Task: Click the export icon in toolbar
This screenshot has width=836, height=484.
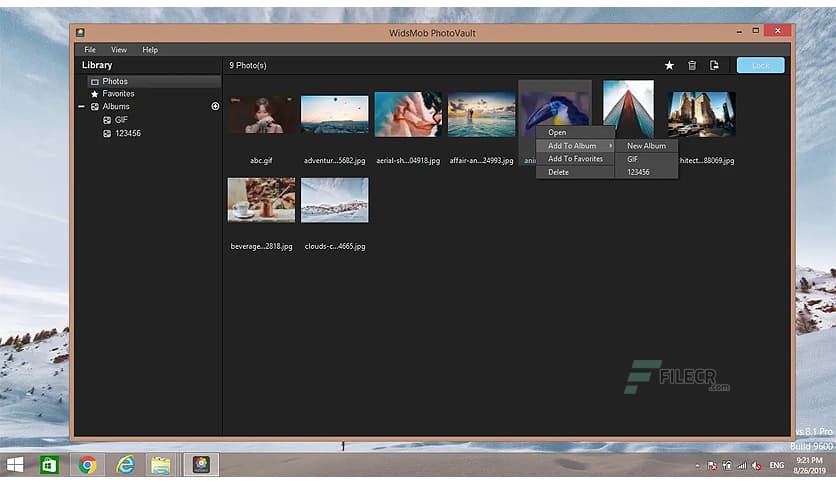Action: pos(714,65)
